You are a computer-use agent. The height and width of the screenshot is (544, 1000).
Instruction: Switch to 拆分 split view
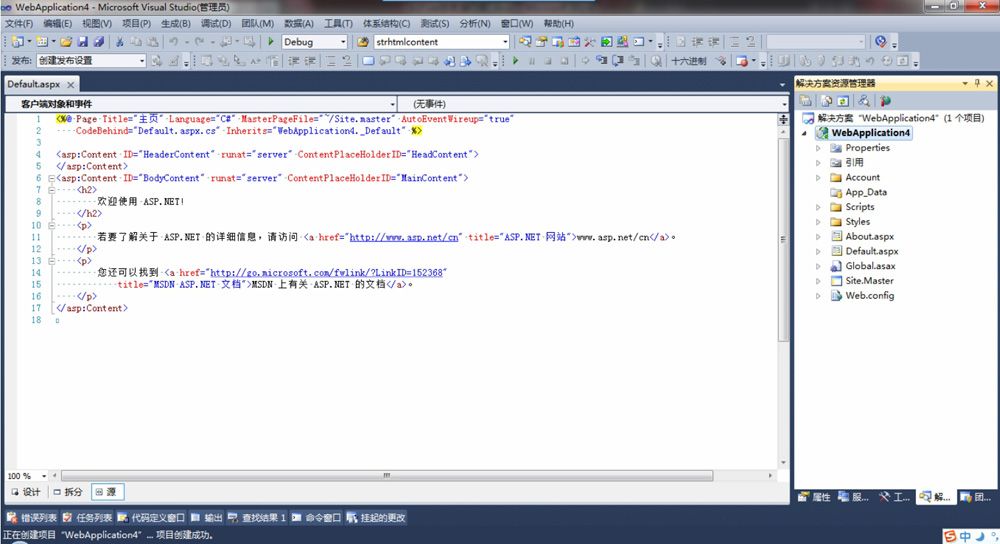[x=68, y=492]
